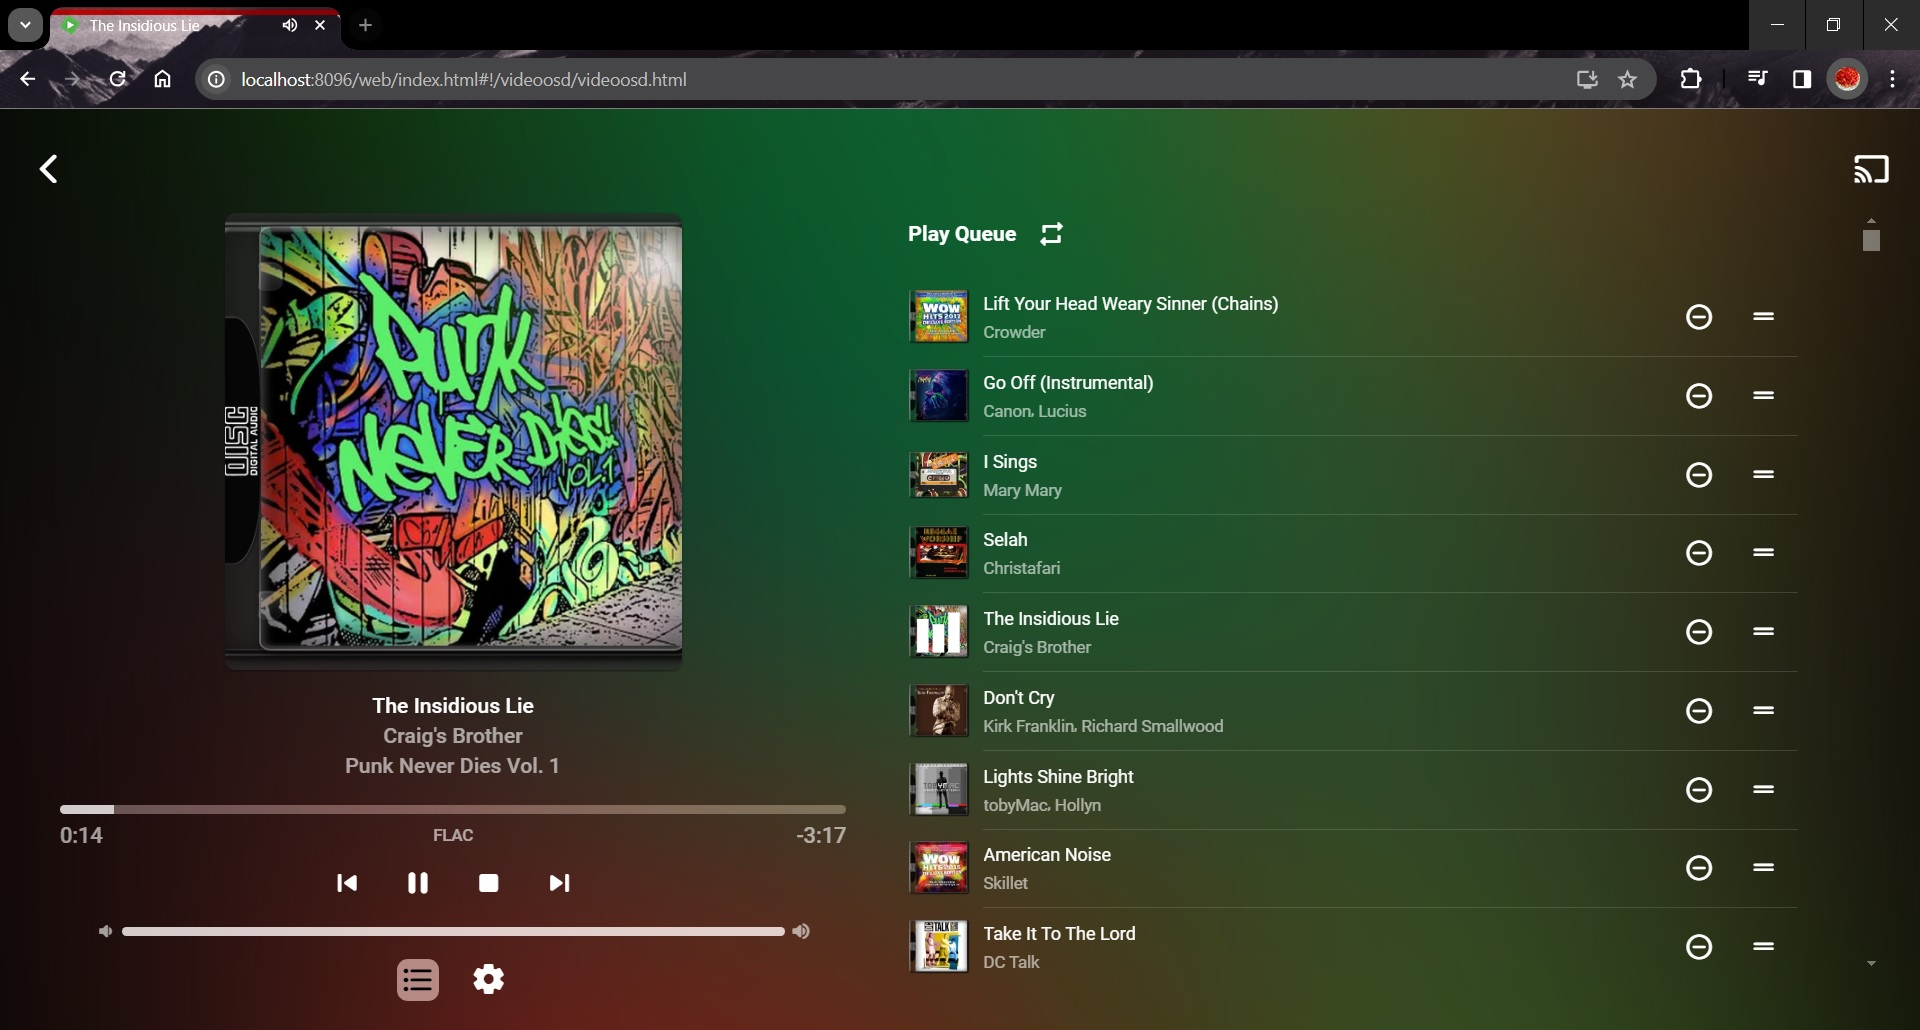The width and height of the screenshot is (1920, 1030).
Task: Reload the page
Action: tap(118, 80)
